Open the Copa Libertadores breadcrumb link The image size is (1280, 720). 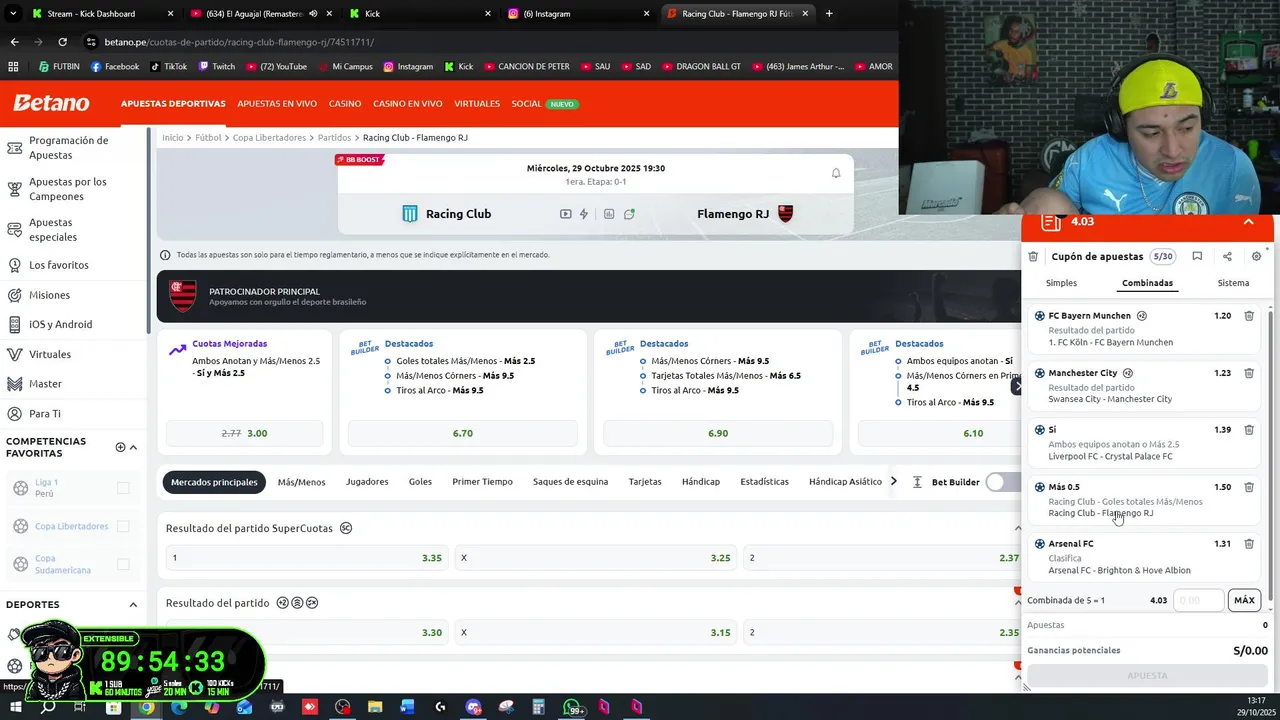(x=269, y=138)
